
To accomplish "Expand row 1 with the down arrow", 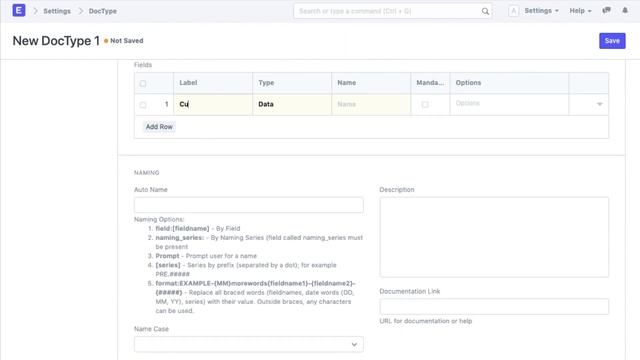I will pyautogui.click(x=600, y=104).
